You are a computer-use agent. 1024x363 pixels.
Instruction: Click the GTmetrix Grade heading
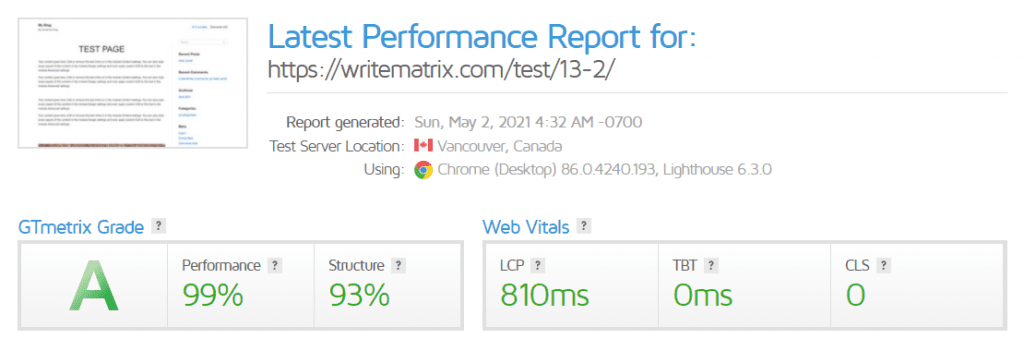tap(81, 227)
